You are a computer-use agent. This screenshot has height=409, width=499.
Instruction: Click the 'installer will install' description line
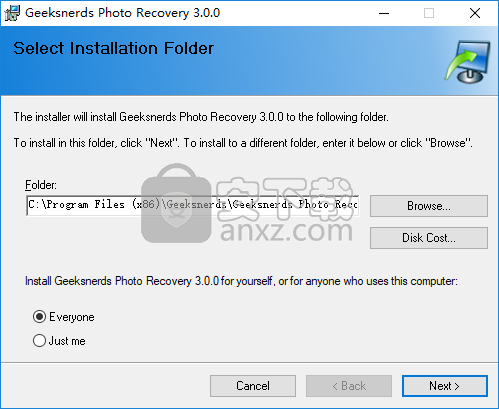click(201, 117)
